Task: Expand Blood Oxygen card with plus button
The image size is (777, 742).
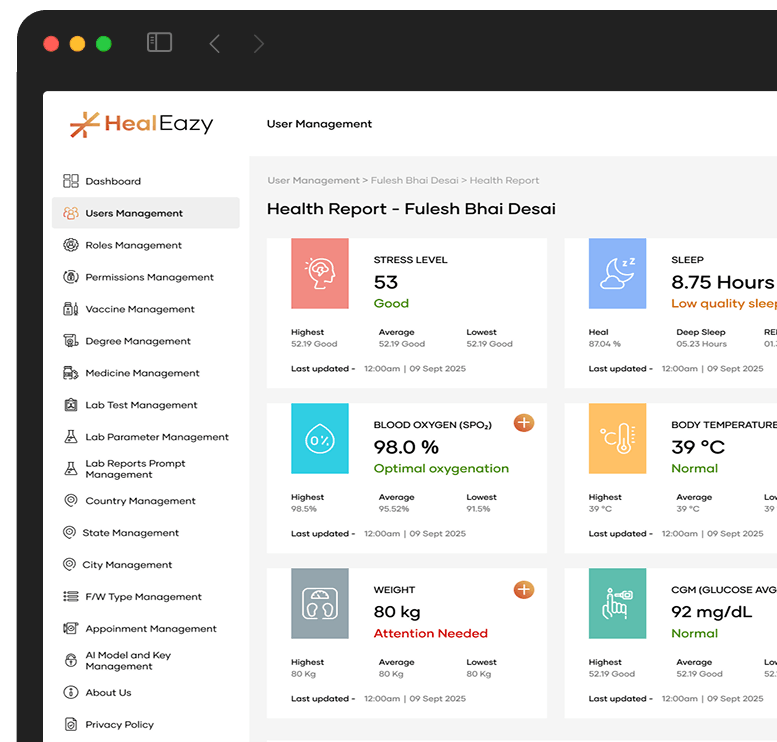Action: tap(524, 423)
